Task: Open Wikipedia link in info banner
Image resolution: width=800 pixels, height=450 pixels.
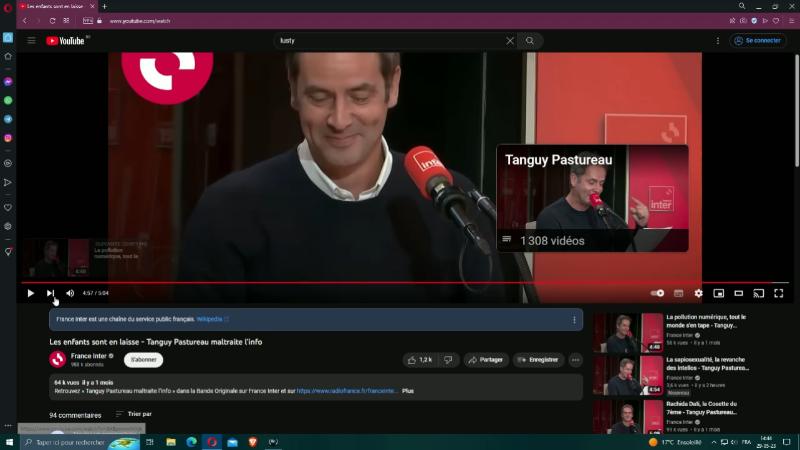Action: [210, 319]
